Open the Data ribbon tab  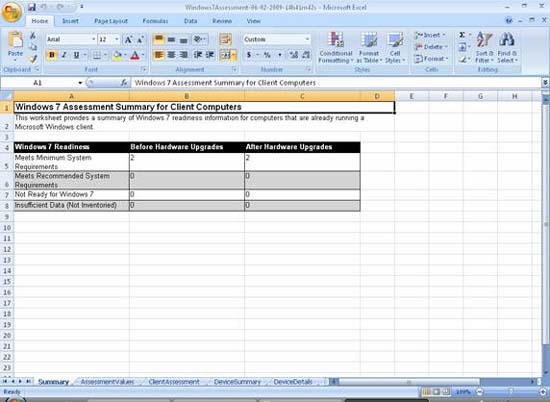coord(190,21)
